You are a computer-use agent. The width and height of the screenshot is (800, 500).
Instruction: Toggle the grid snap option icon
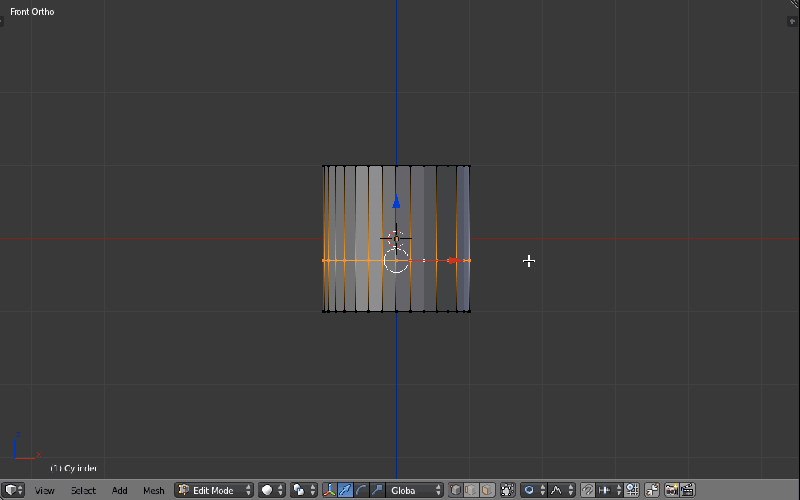[632, 490]
